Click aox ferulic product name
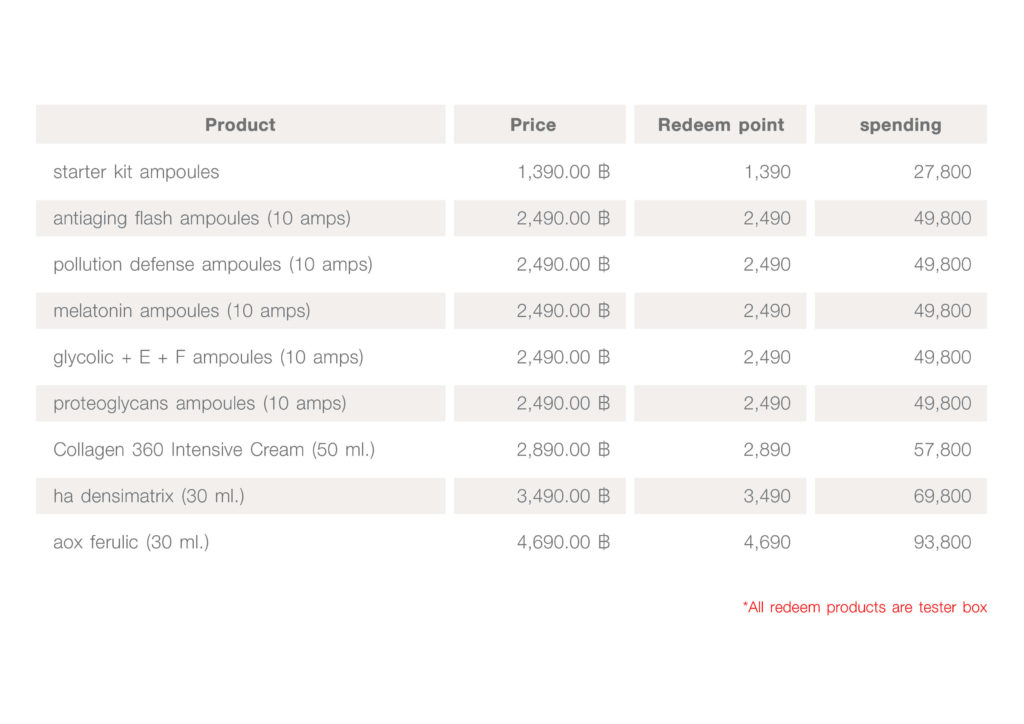This screenshot has width=1024, height=724. [x=131, y=543]
